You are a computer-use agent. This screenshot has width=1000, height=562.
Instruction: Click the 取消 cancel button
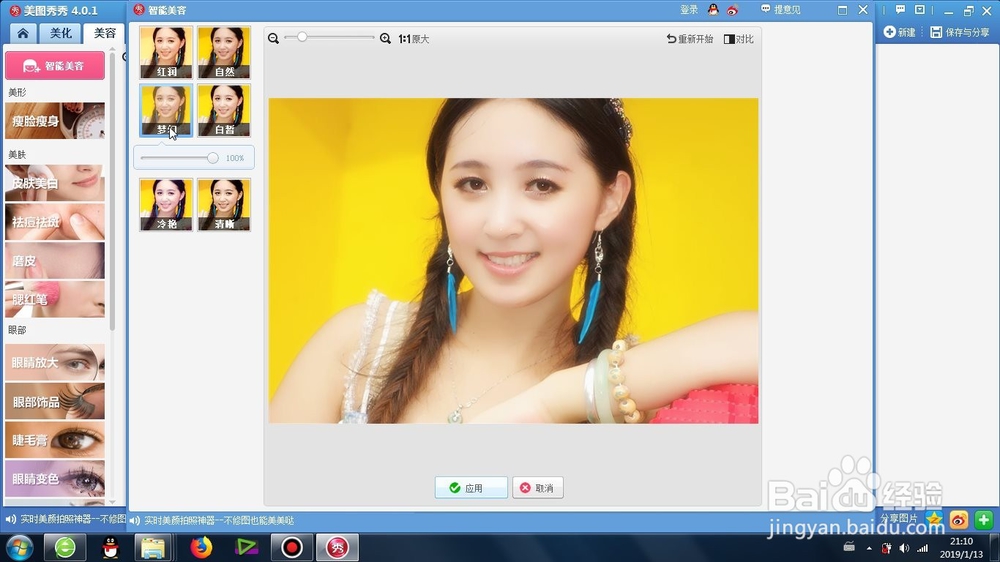click(x=538, y=487)
